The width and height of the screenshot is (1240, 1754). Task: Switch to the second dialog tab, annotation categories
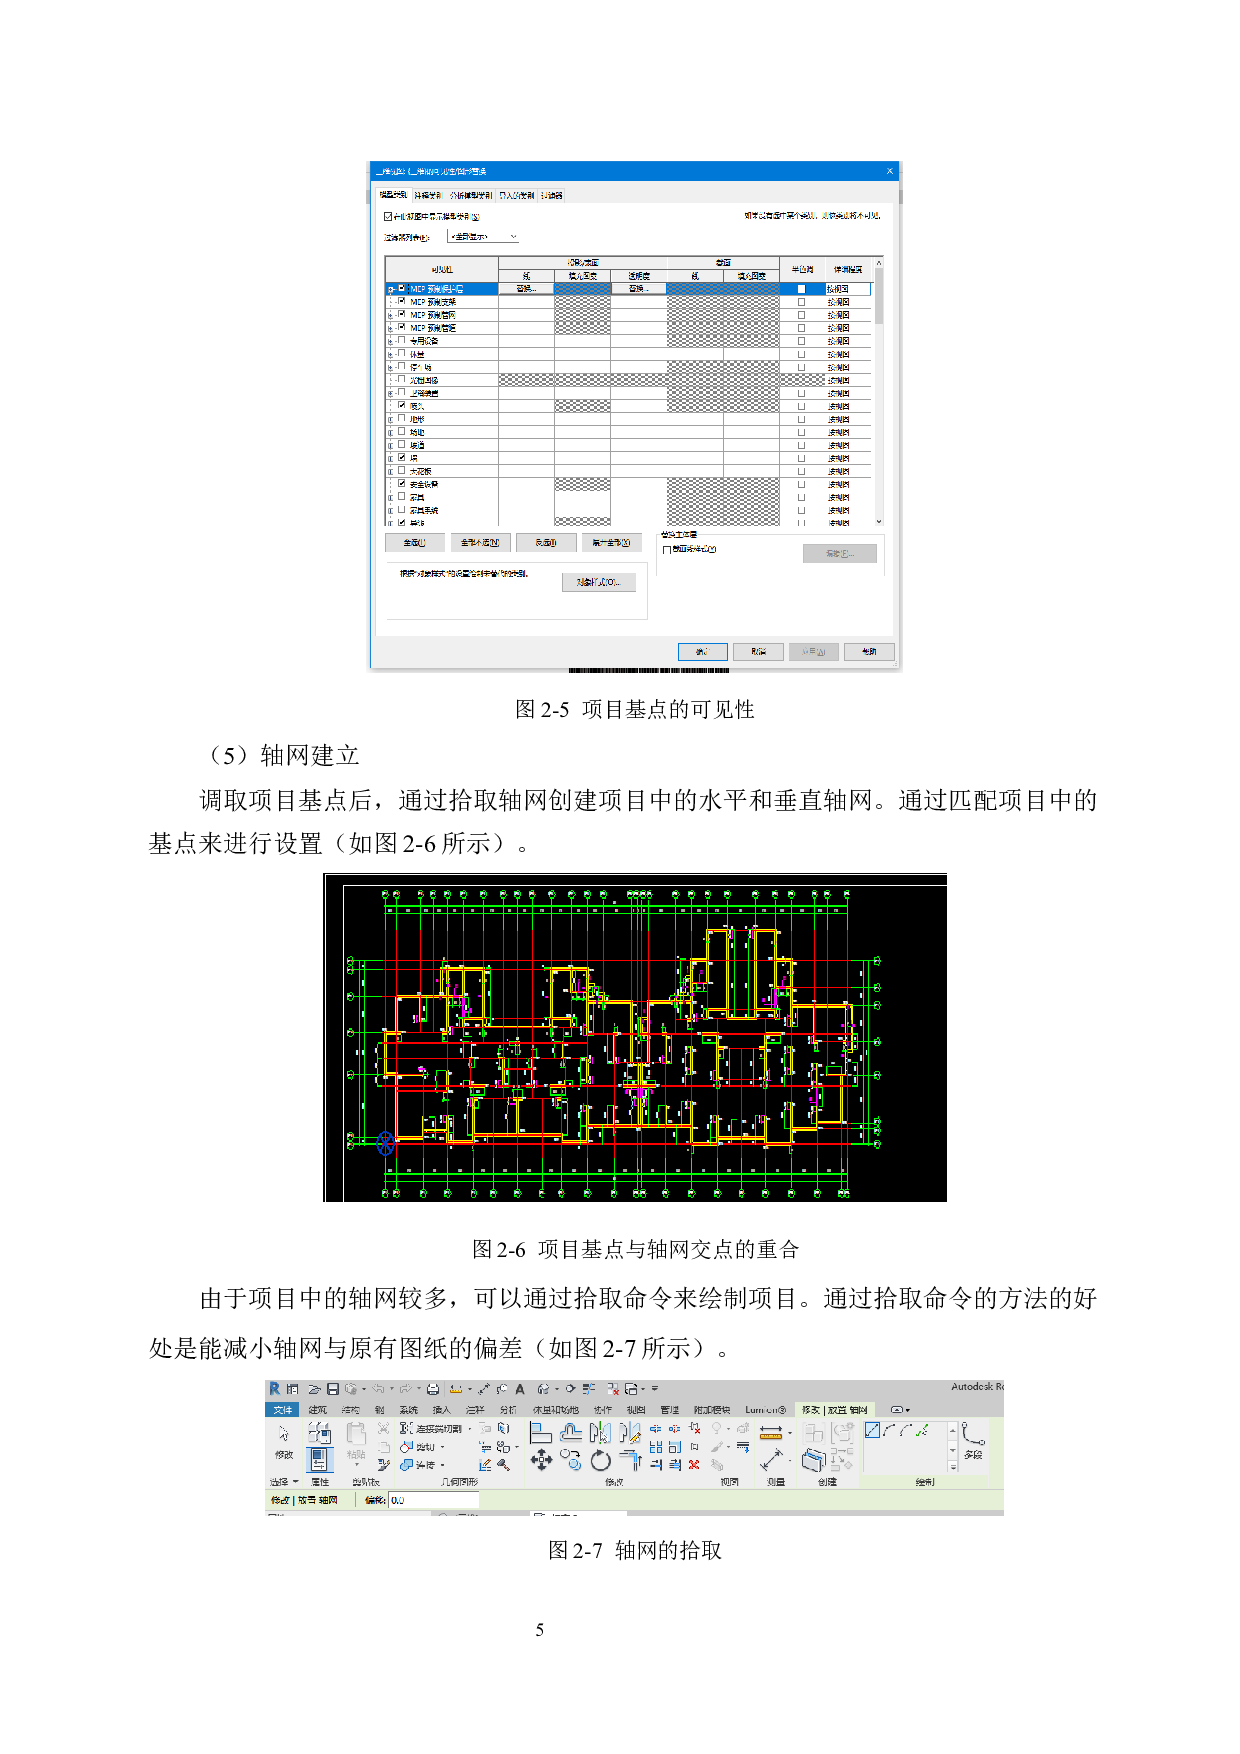pos(428,195)
